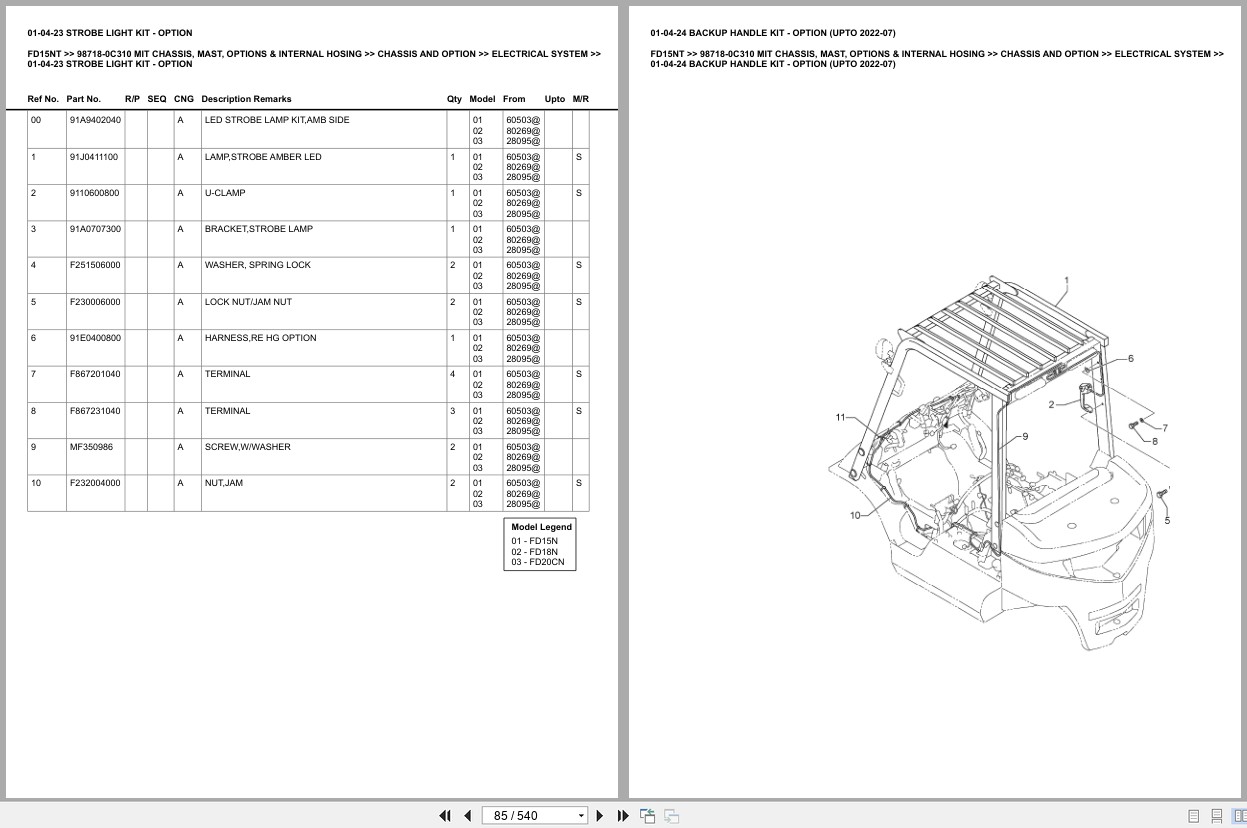Click legend entry 03 - FD20CN
This screenshot has height=828, width=1247.
click(x=538, y=562)
